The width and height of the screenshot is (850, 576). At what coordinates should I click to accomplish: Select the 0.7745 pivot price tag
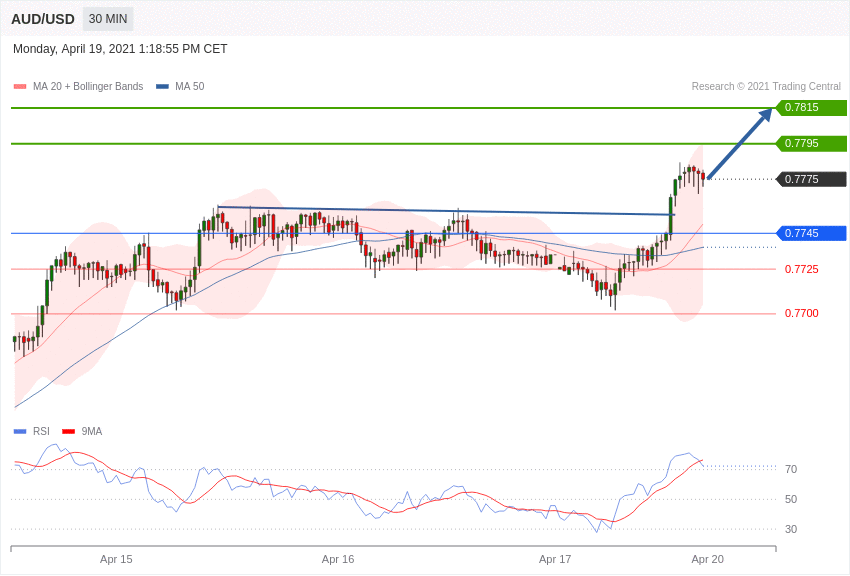pos(811,234)
